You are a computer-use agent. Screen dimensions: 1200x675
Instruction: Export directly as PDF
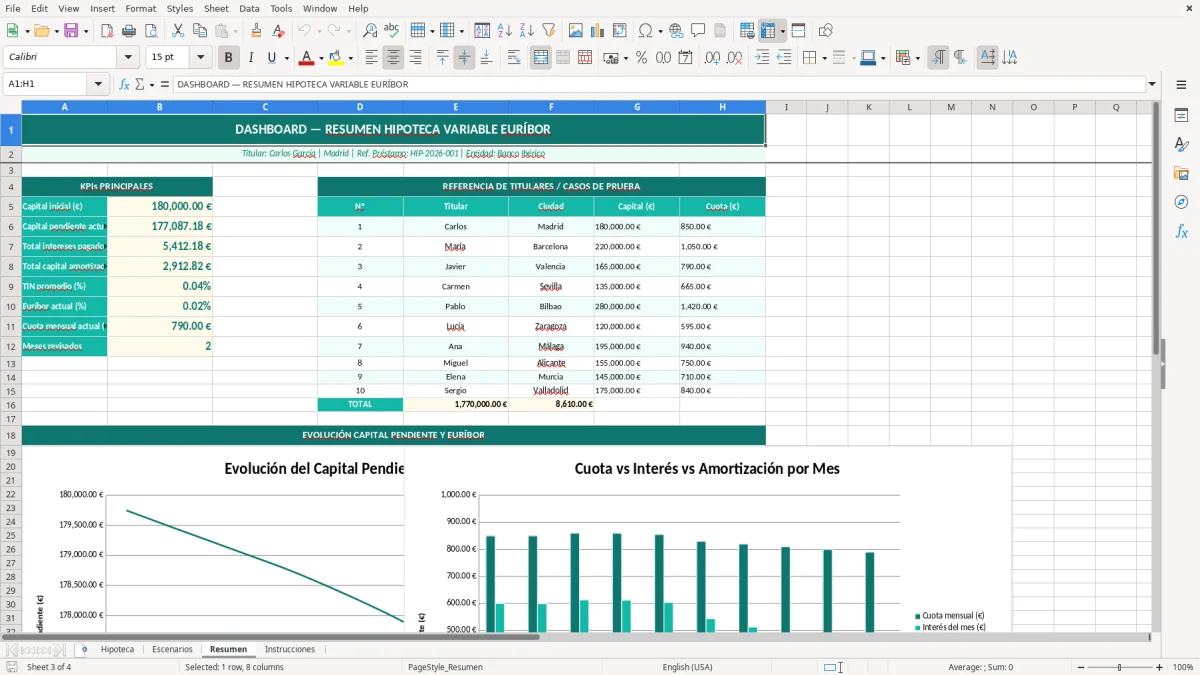(107, 31)
